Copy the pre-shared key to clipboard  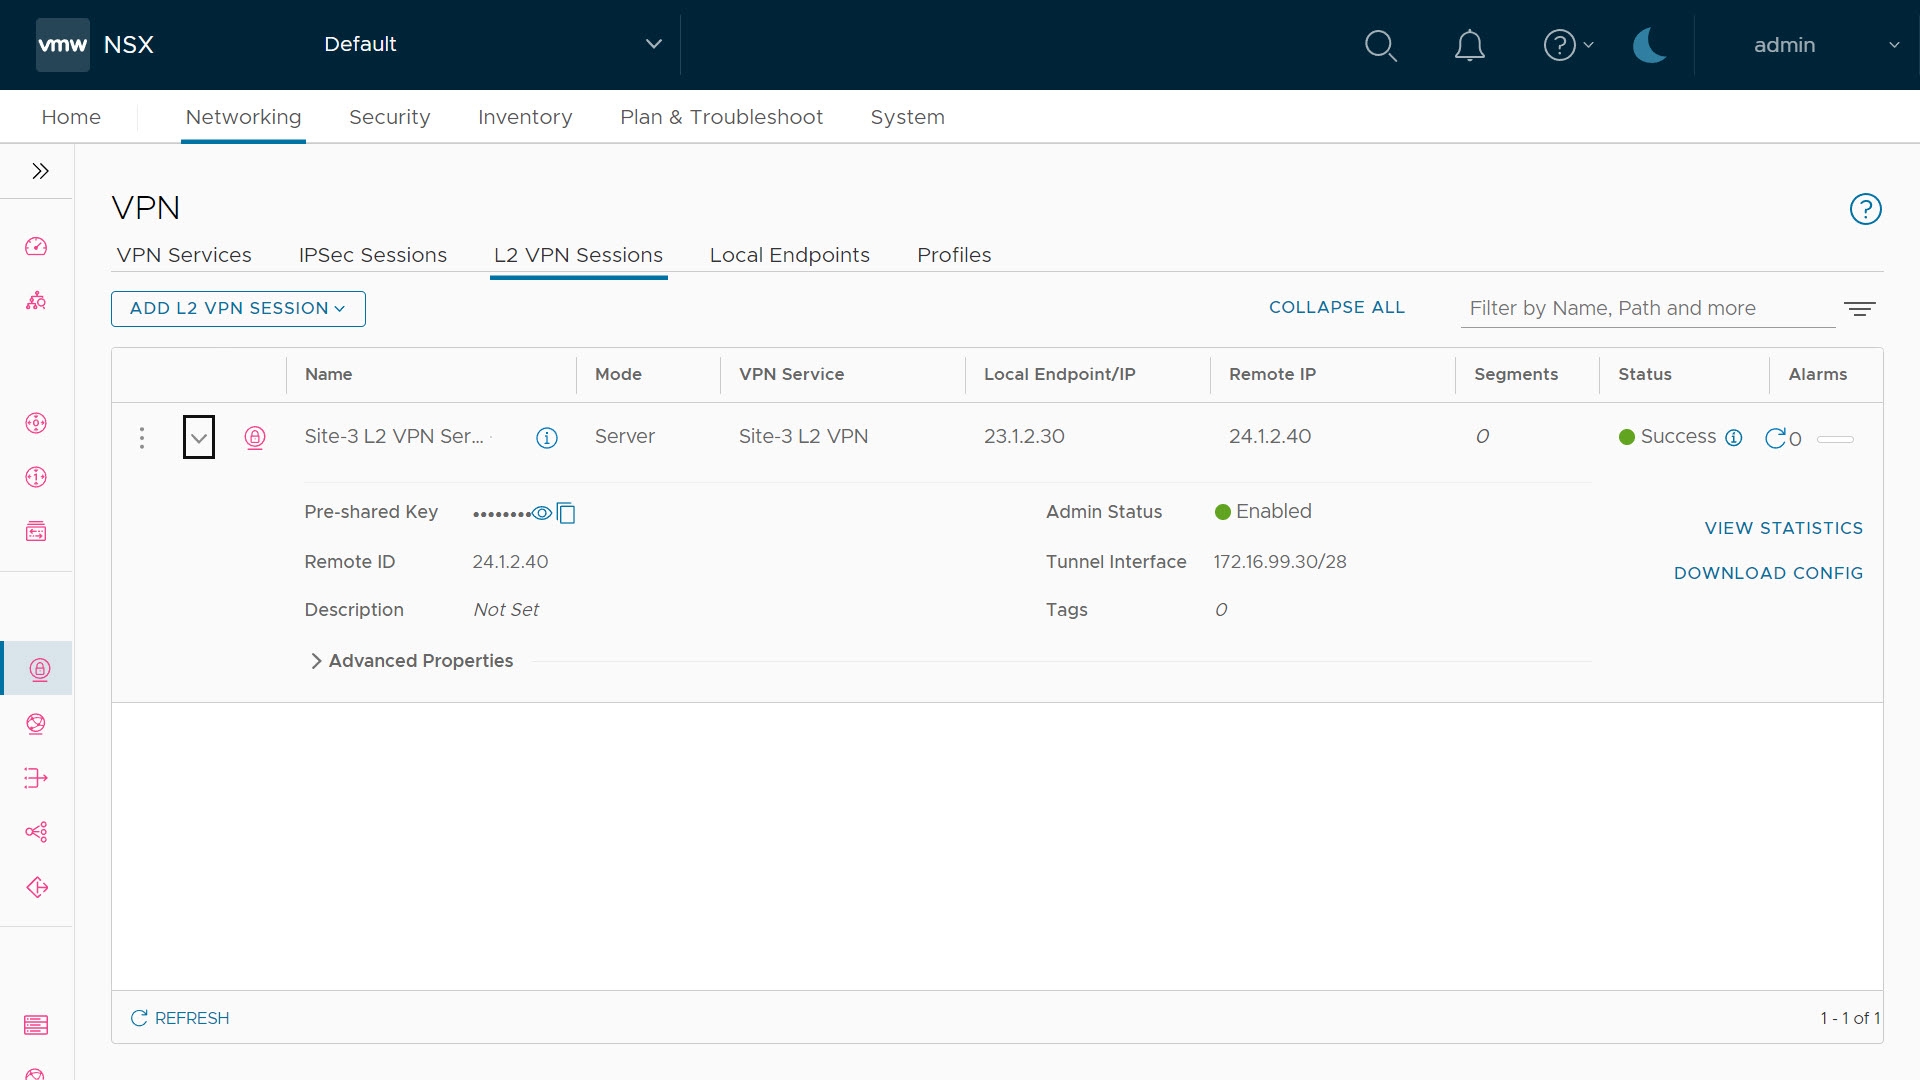[566, 513]
